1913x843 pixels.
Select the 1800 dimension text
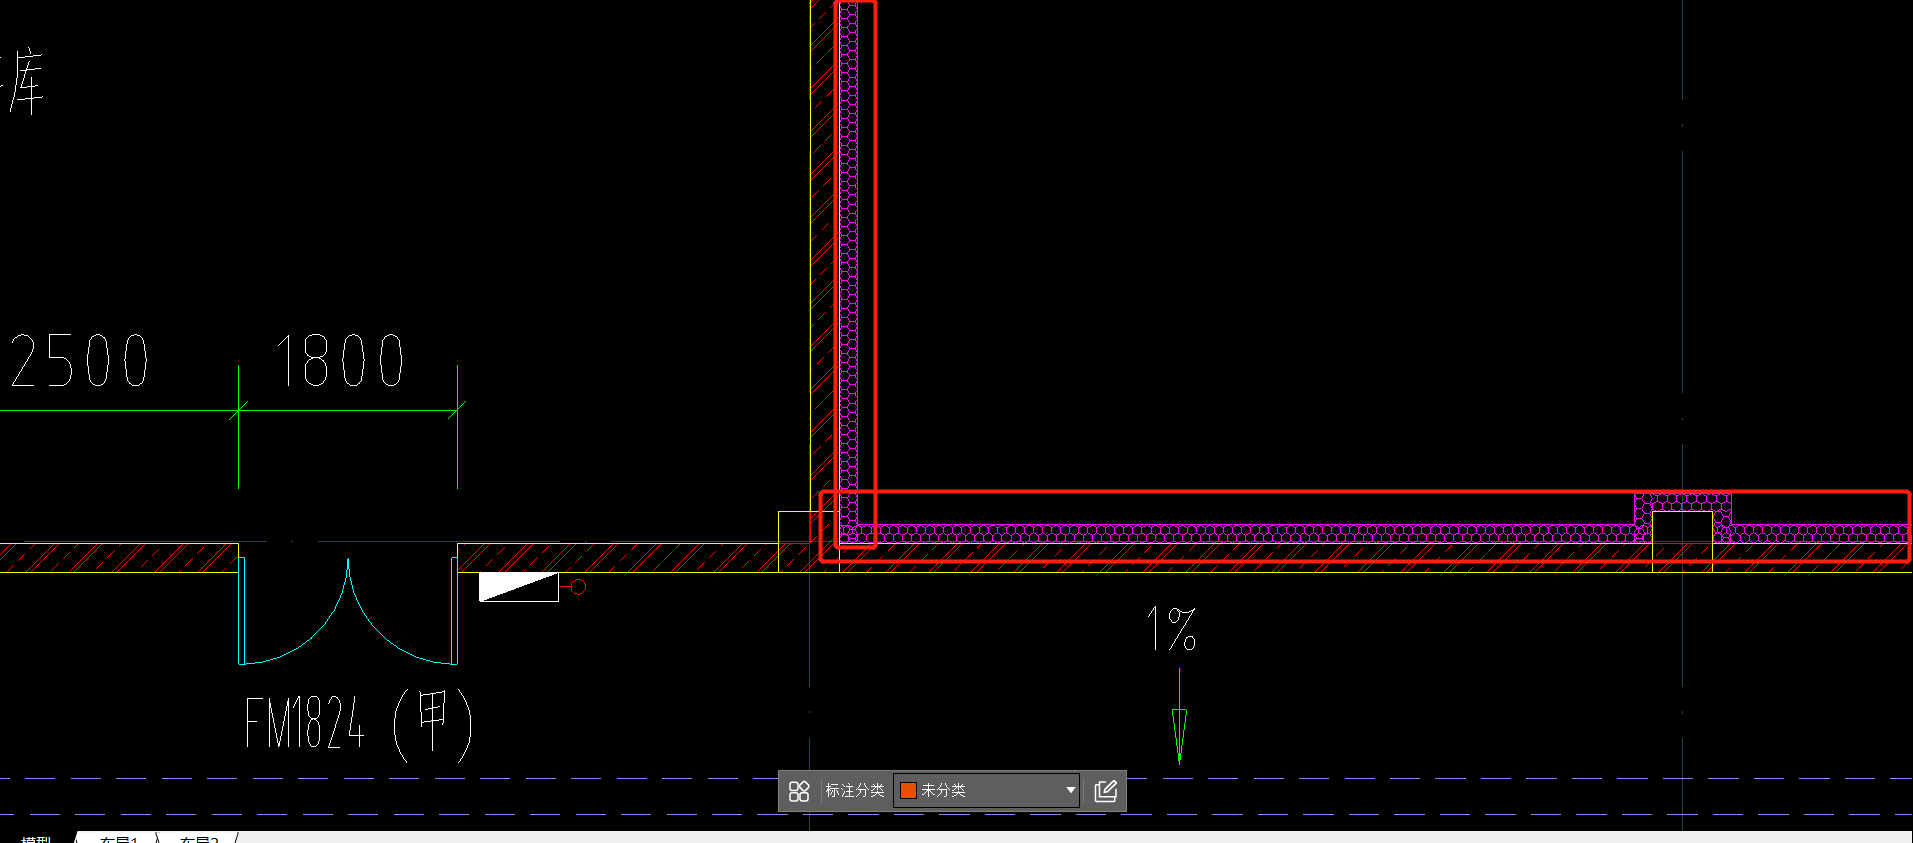[x=340, y=361]
